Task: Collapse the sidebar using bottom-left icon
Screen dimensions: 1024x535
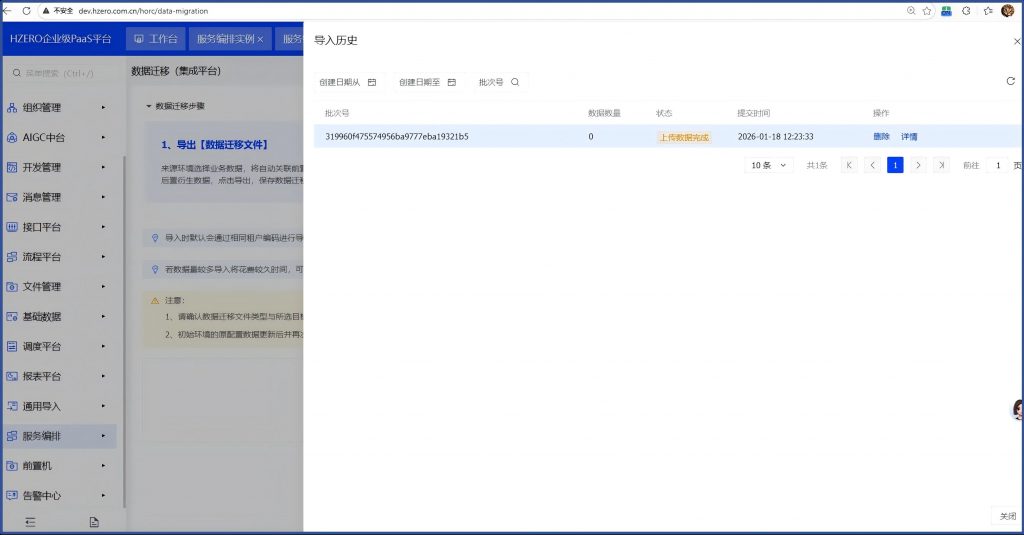Action: click(30, 522)
